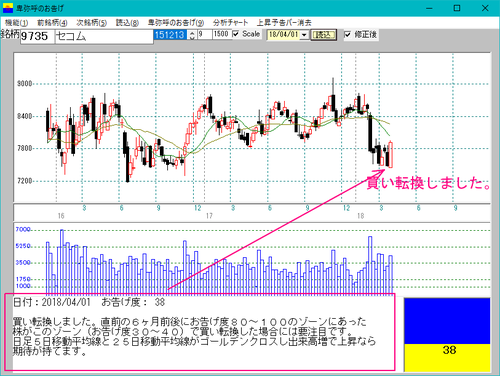Open the 卑弥呼のお告げ(9) menu

point(176,23)
